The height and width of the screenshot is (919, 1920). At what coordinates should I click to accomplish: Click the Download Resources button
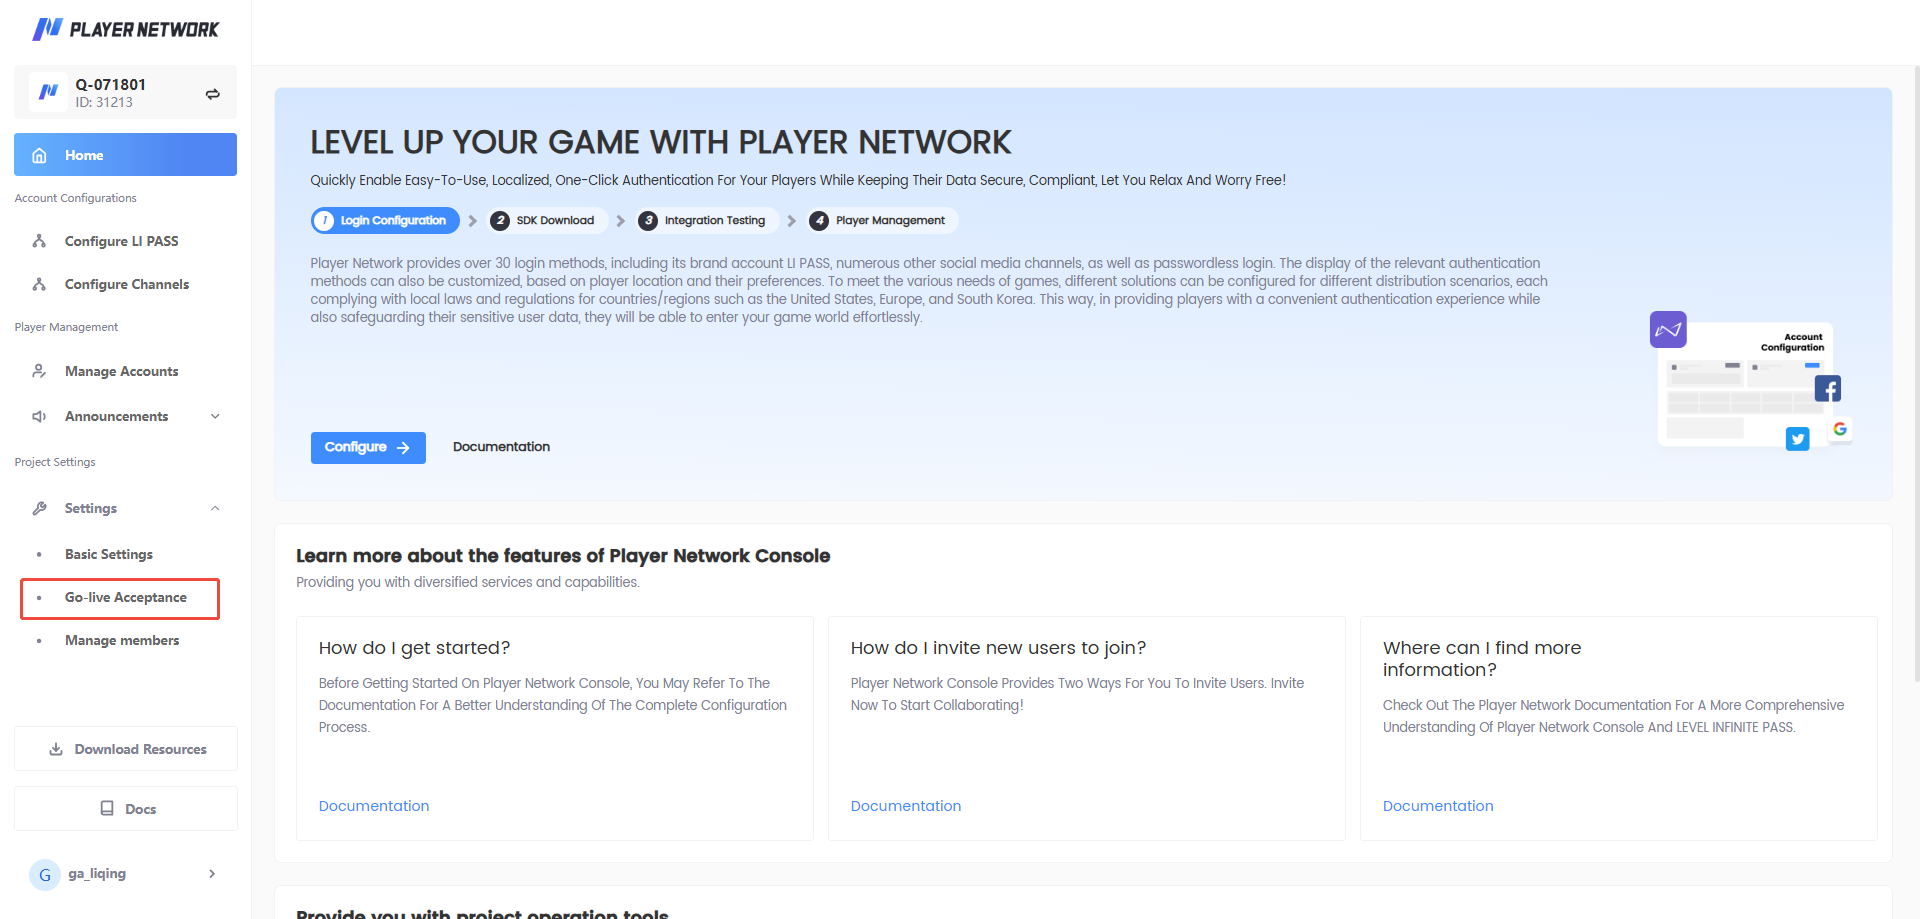tap(126, 749)
